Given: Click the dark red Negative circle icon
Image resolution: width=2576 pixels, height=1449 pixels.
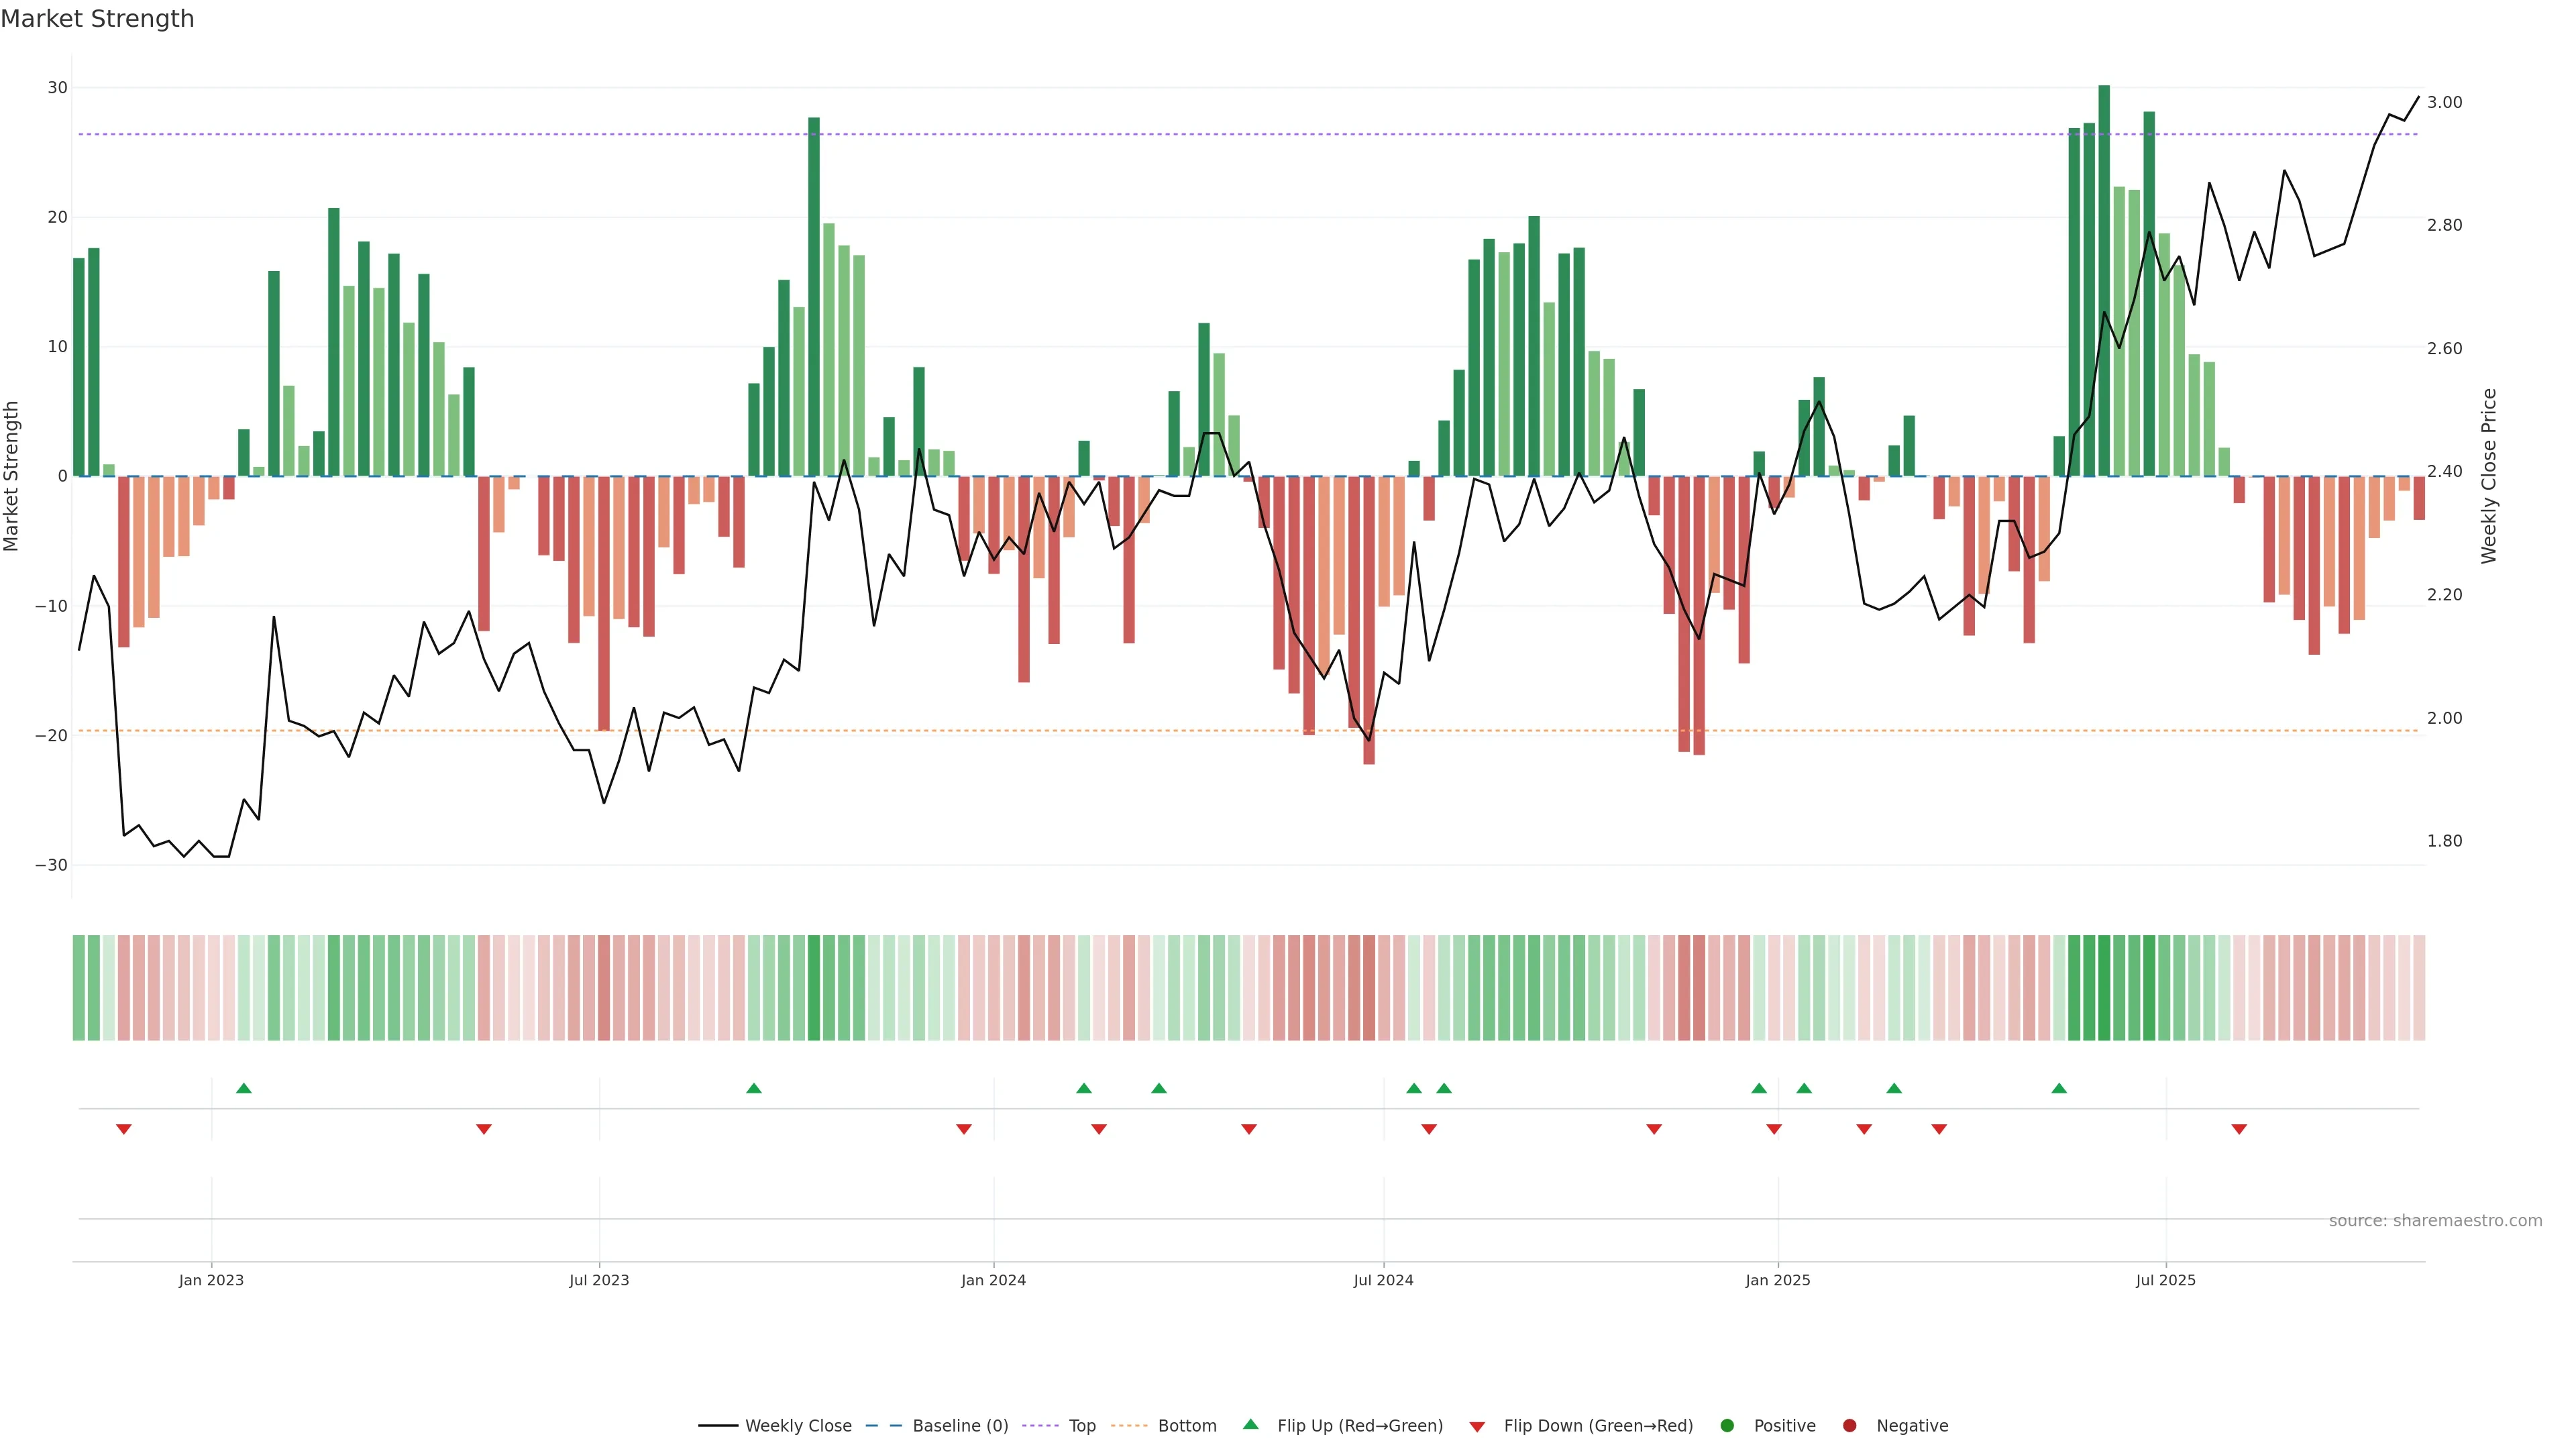Looking at the screenshot, I should click(x=1849, y=1425).
